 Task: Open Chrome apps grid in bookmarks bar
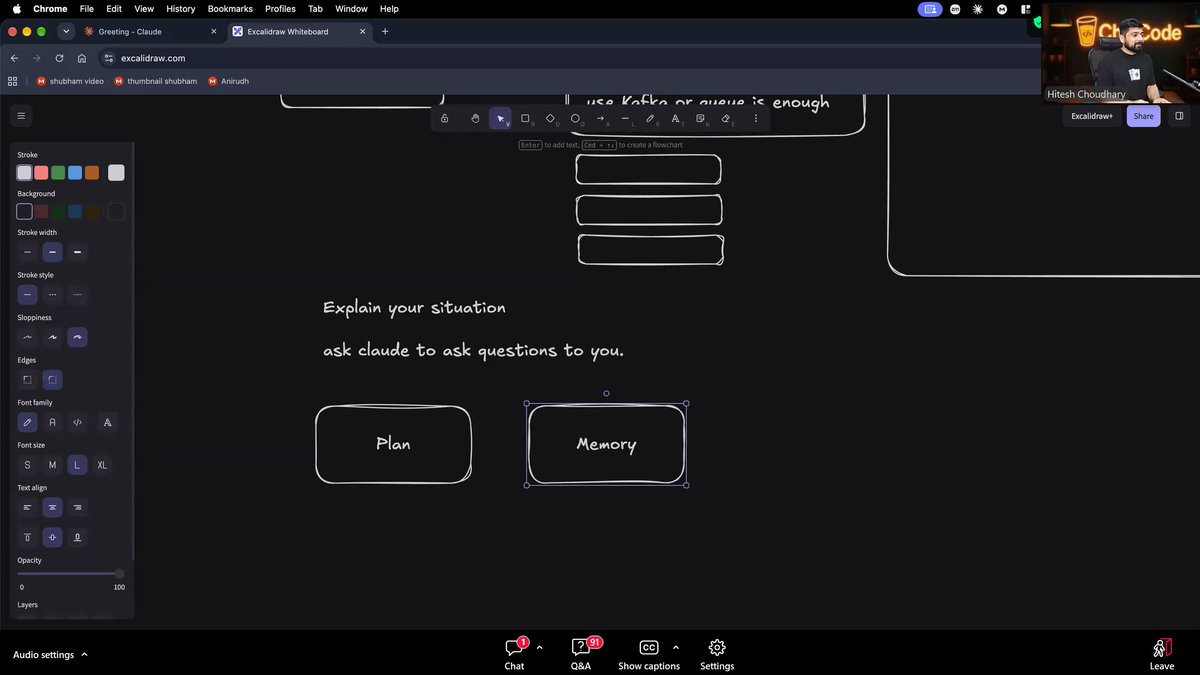(x=13, y=81)
